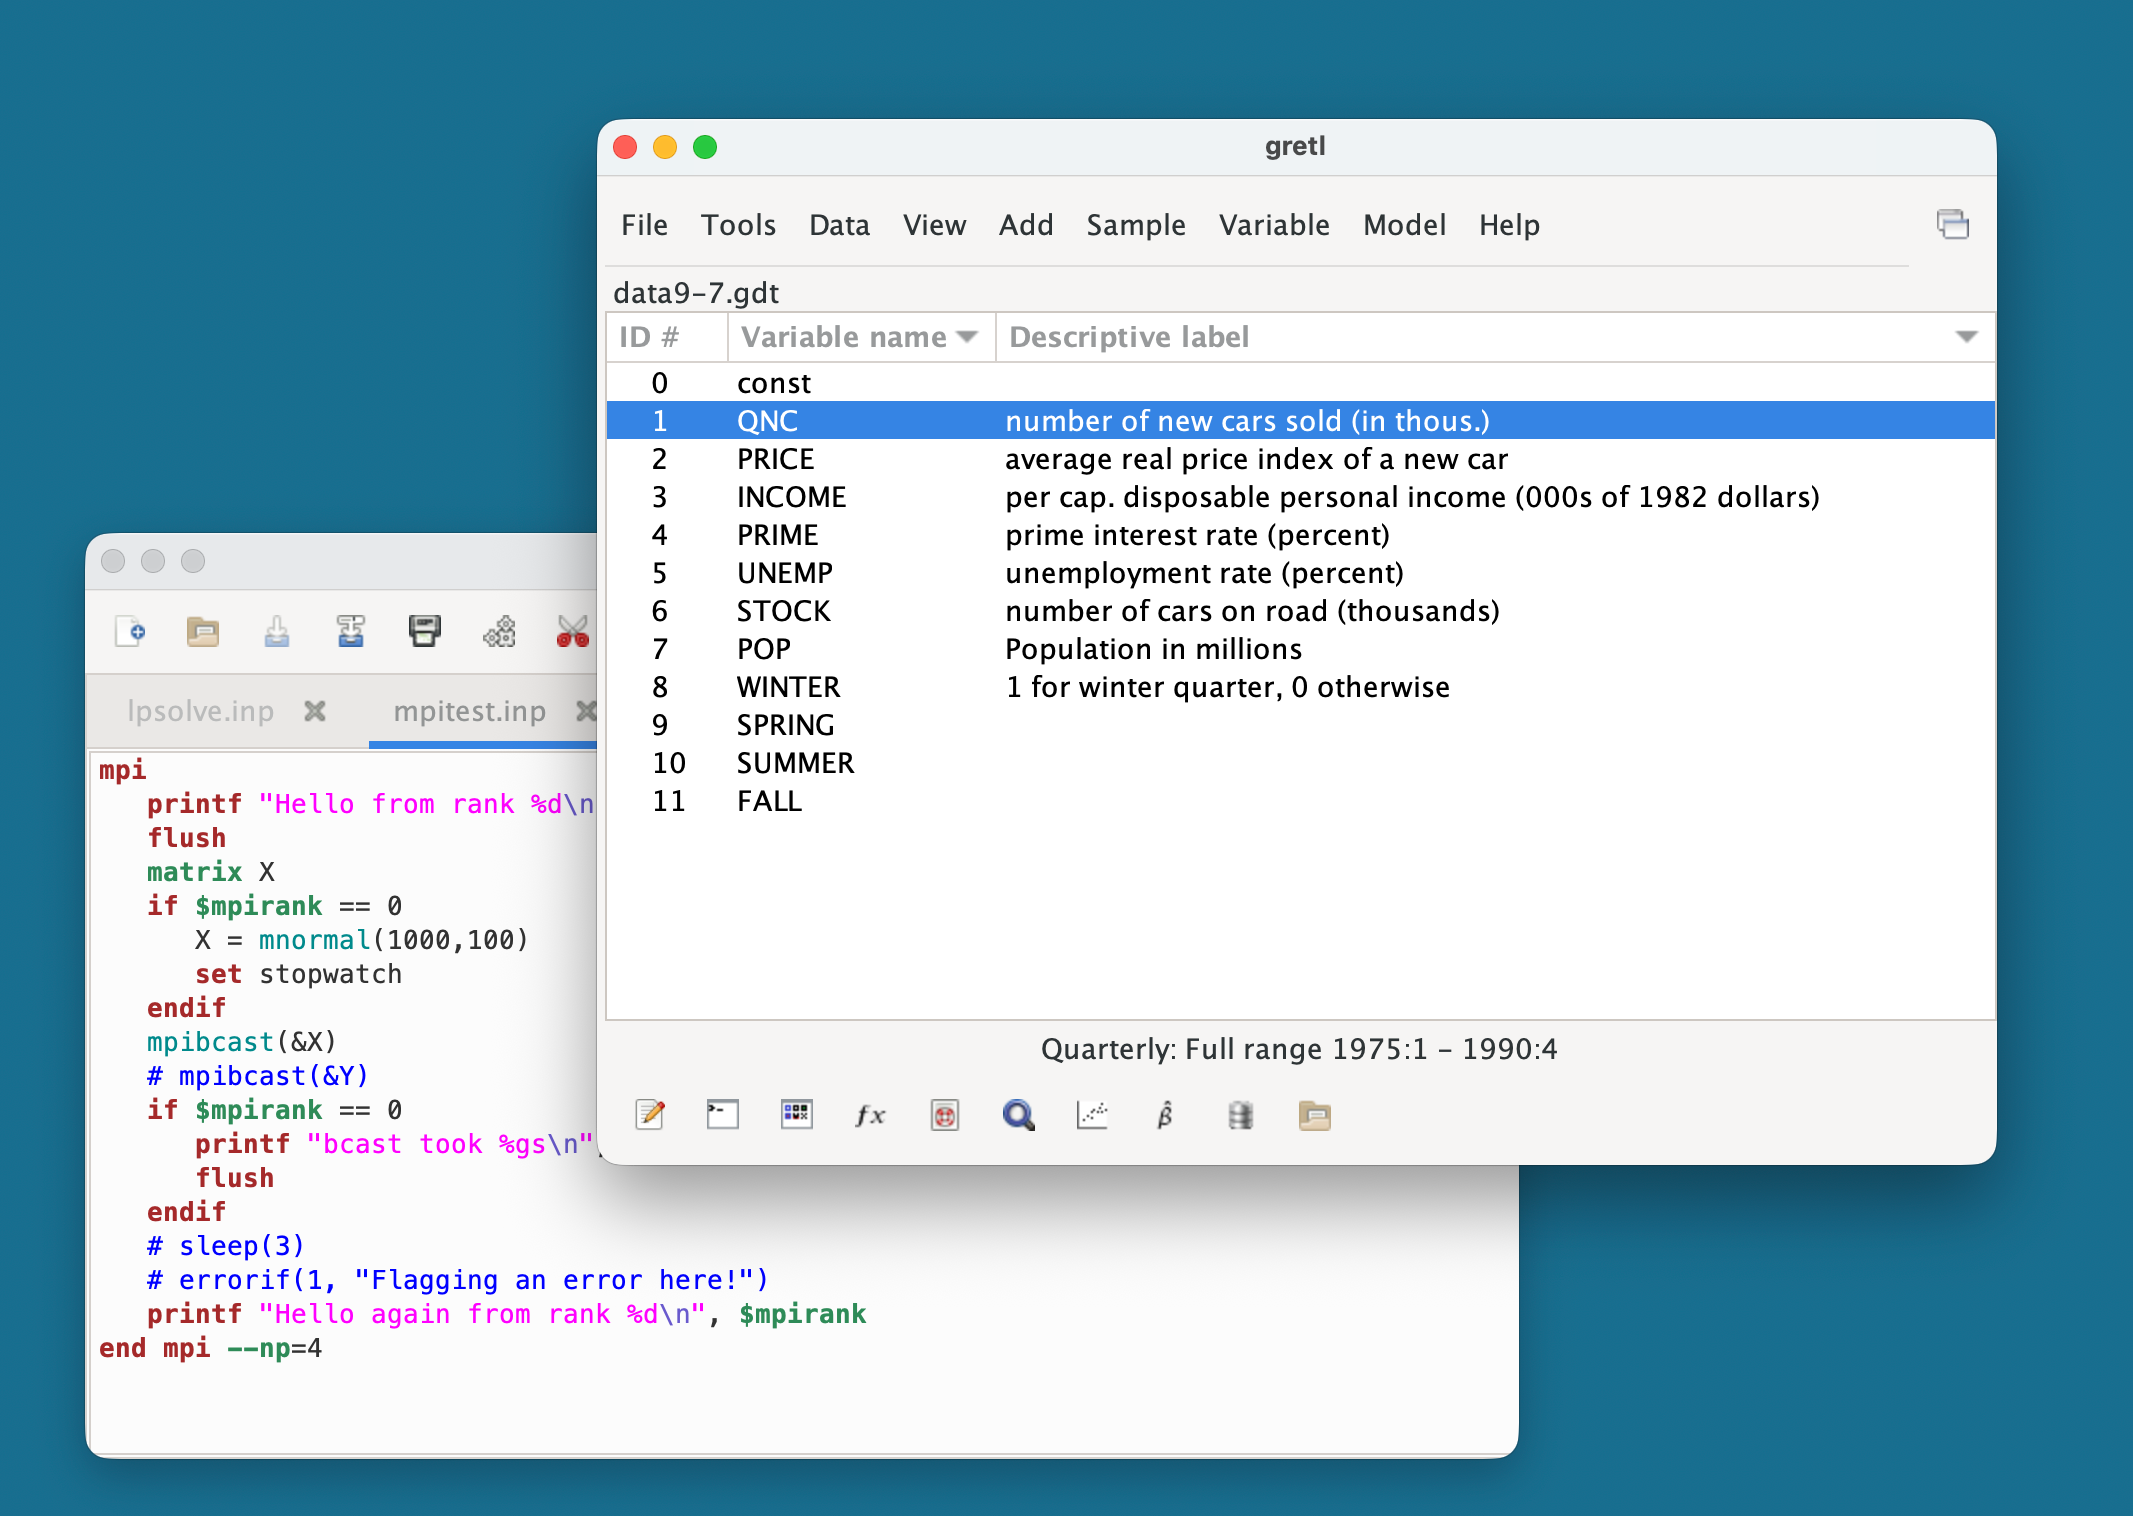The width and height of the screenshot is (2133, 1516).
Task: Click the beta-hat OLS model icon
Action: click(x=1166, y=1114)
